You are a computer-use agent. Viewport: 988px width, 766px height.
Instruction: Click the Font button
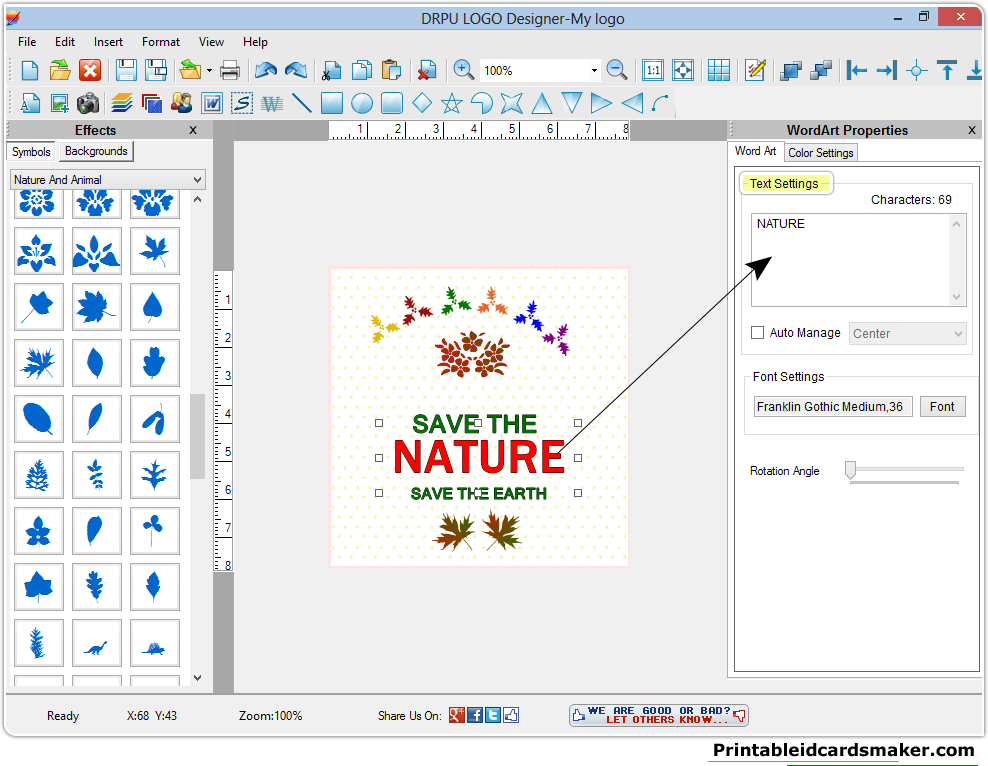[942, 406]
